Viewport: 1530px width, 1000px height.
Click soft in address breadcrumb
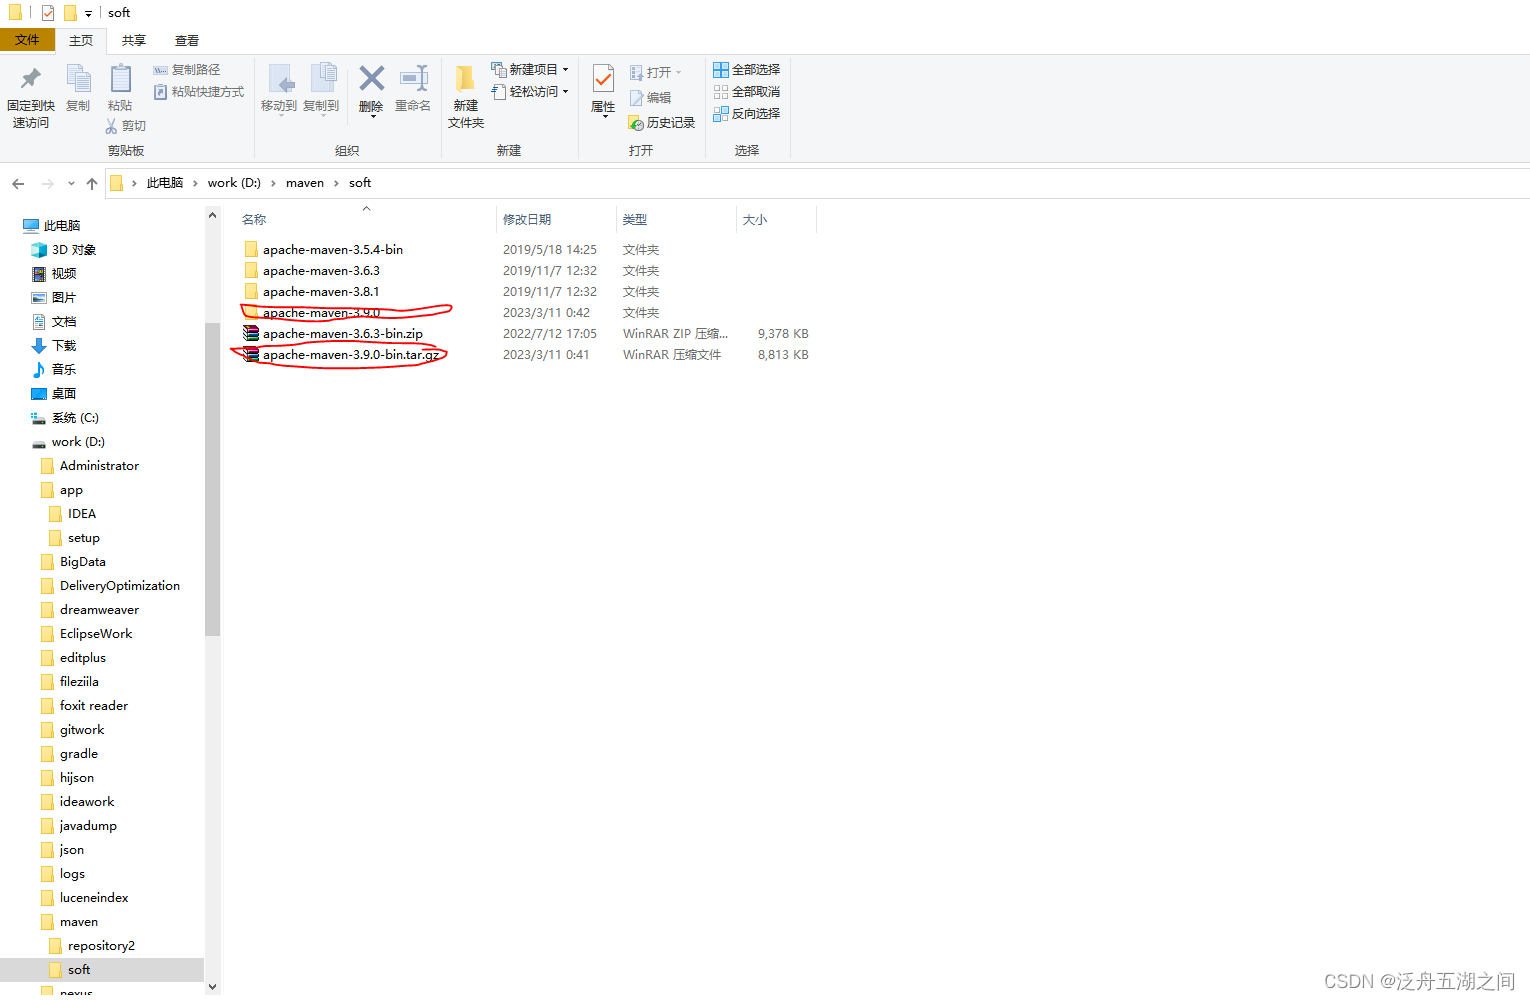[360, 183]
